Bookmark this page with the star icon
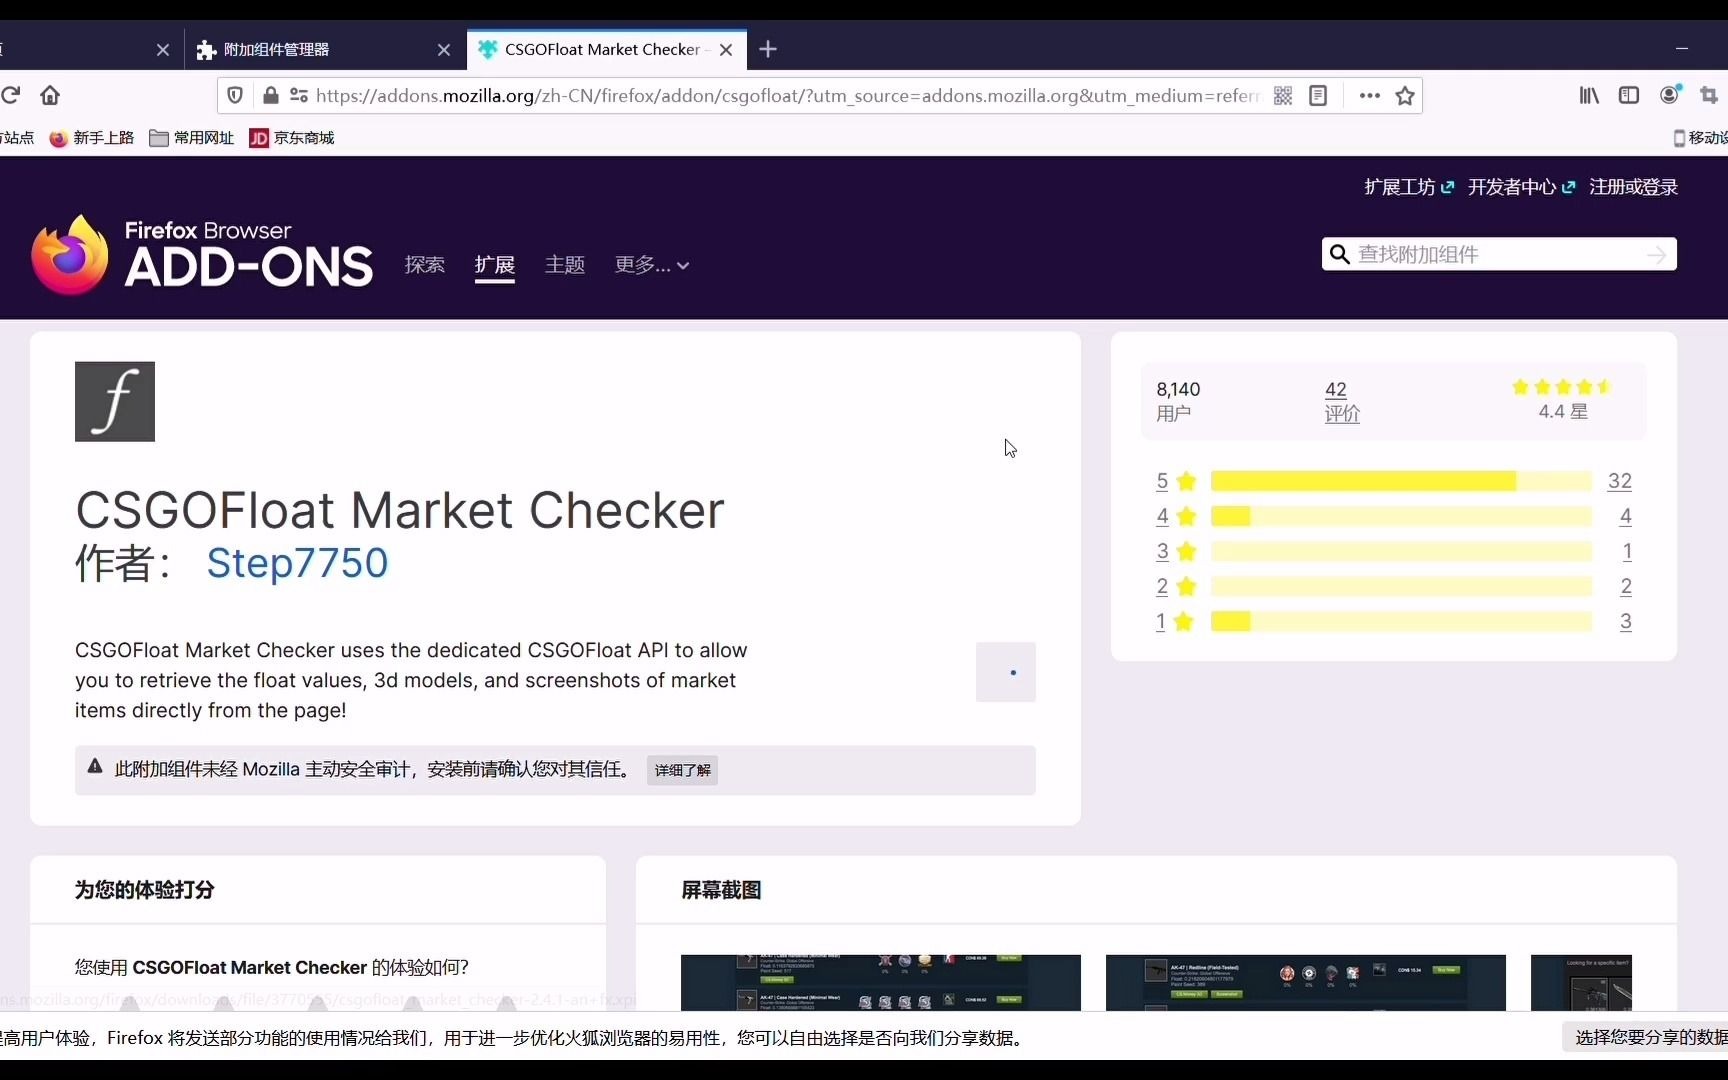 coord(1405,95)
